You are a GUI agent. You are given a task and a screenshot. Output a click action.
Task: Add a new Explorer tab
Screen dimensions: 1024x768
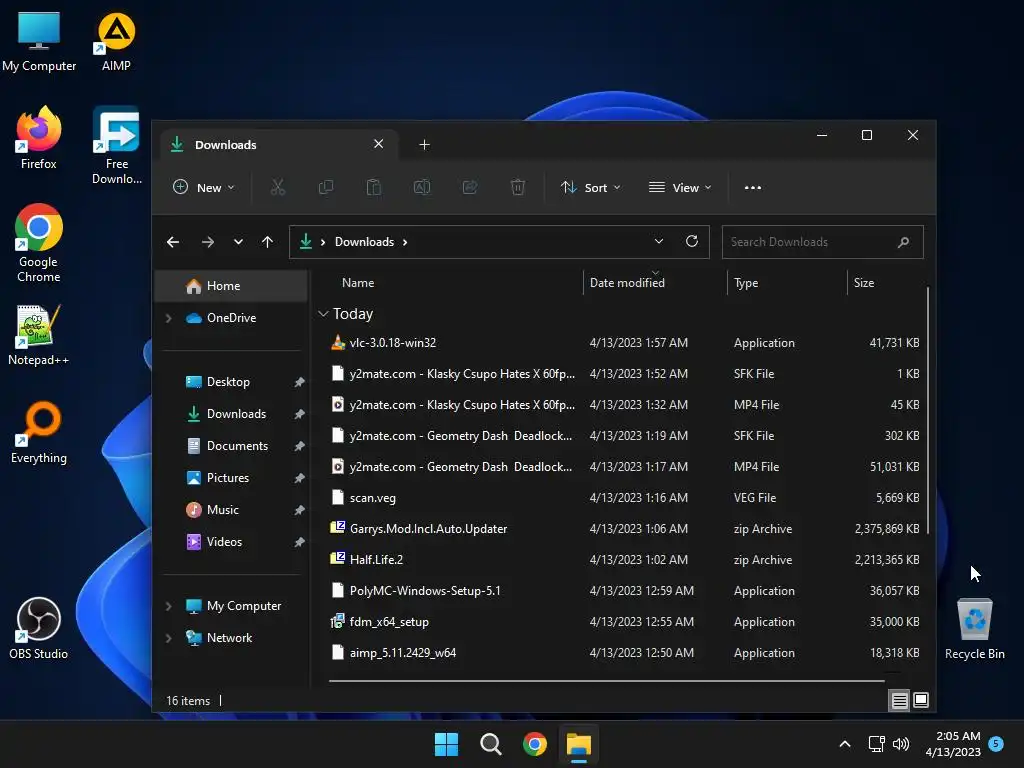click(424, 145)
